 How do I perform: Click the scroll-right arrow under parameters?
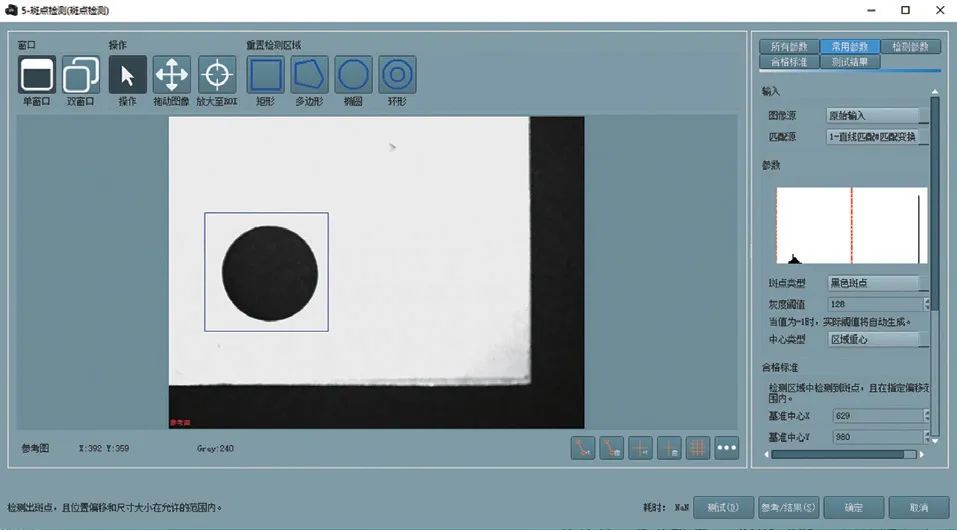point(922,454)
